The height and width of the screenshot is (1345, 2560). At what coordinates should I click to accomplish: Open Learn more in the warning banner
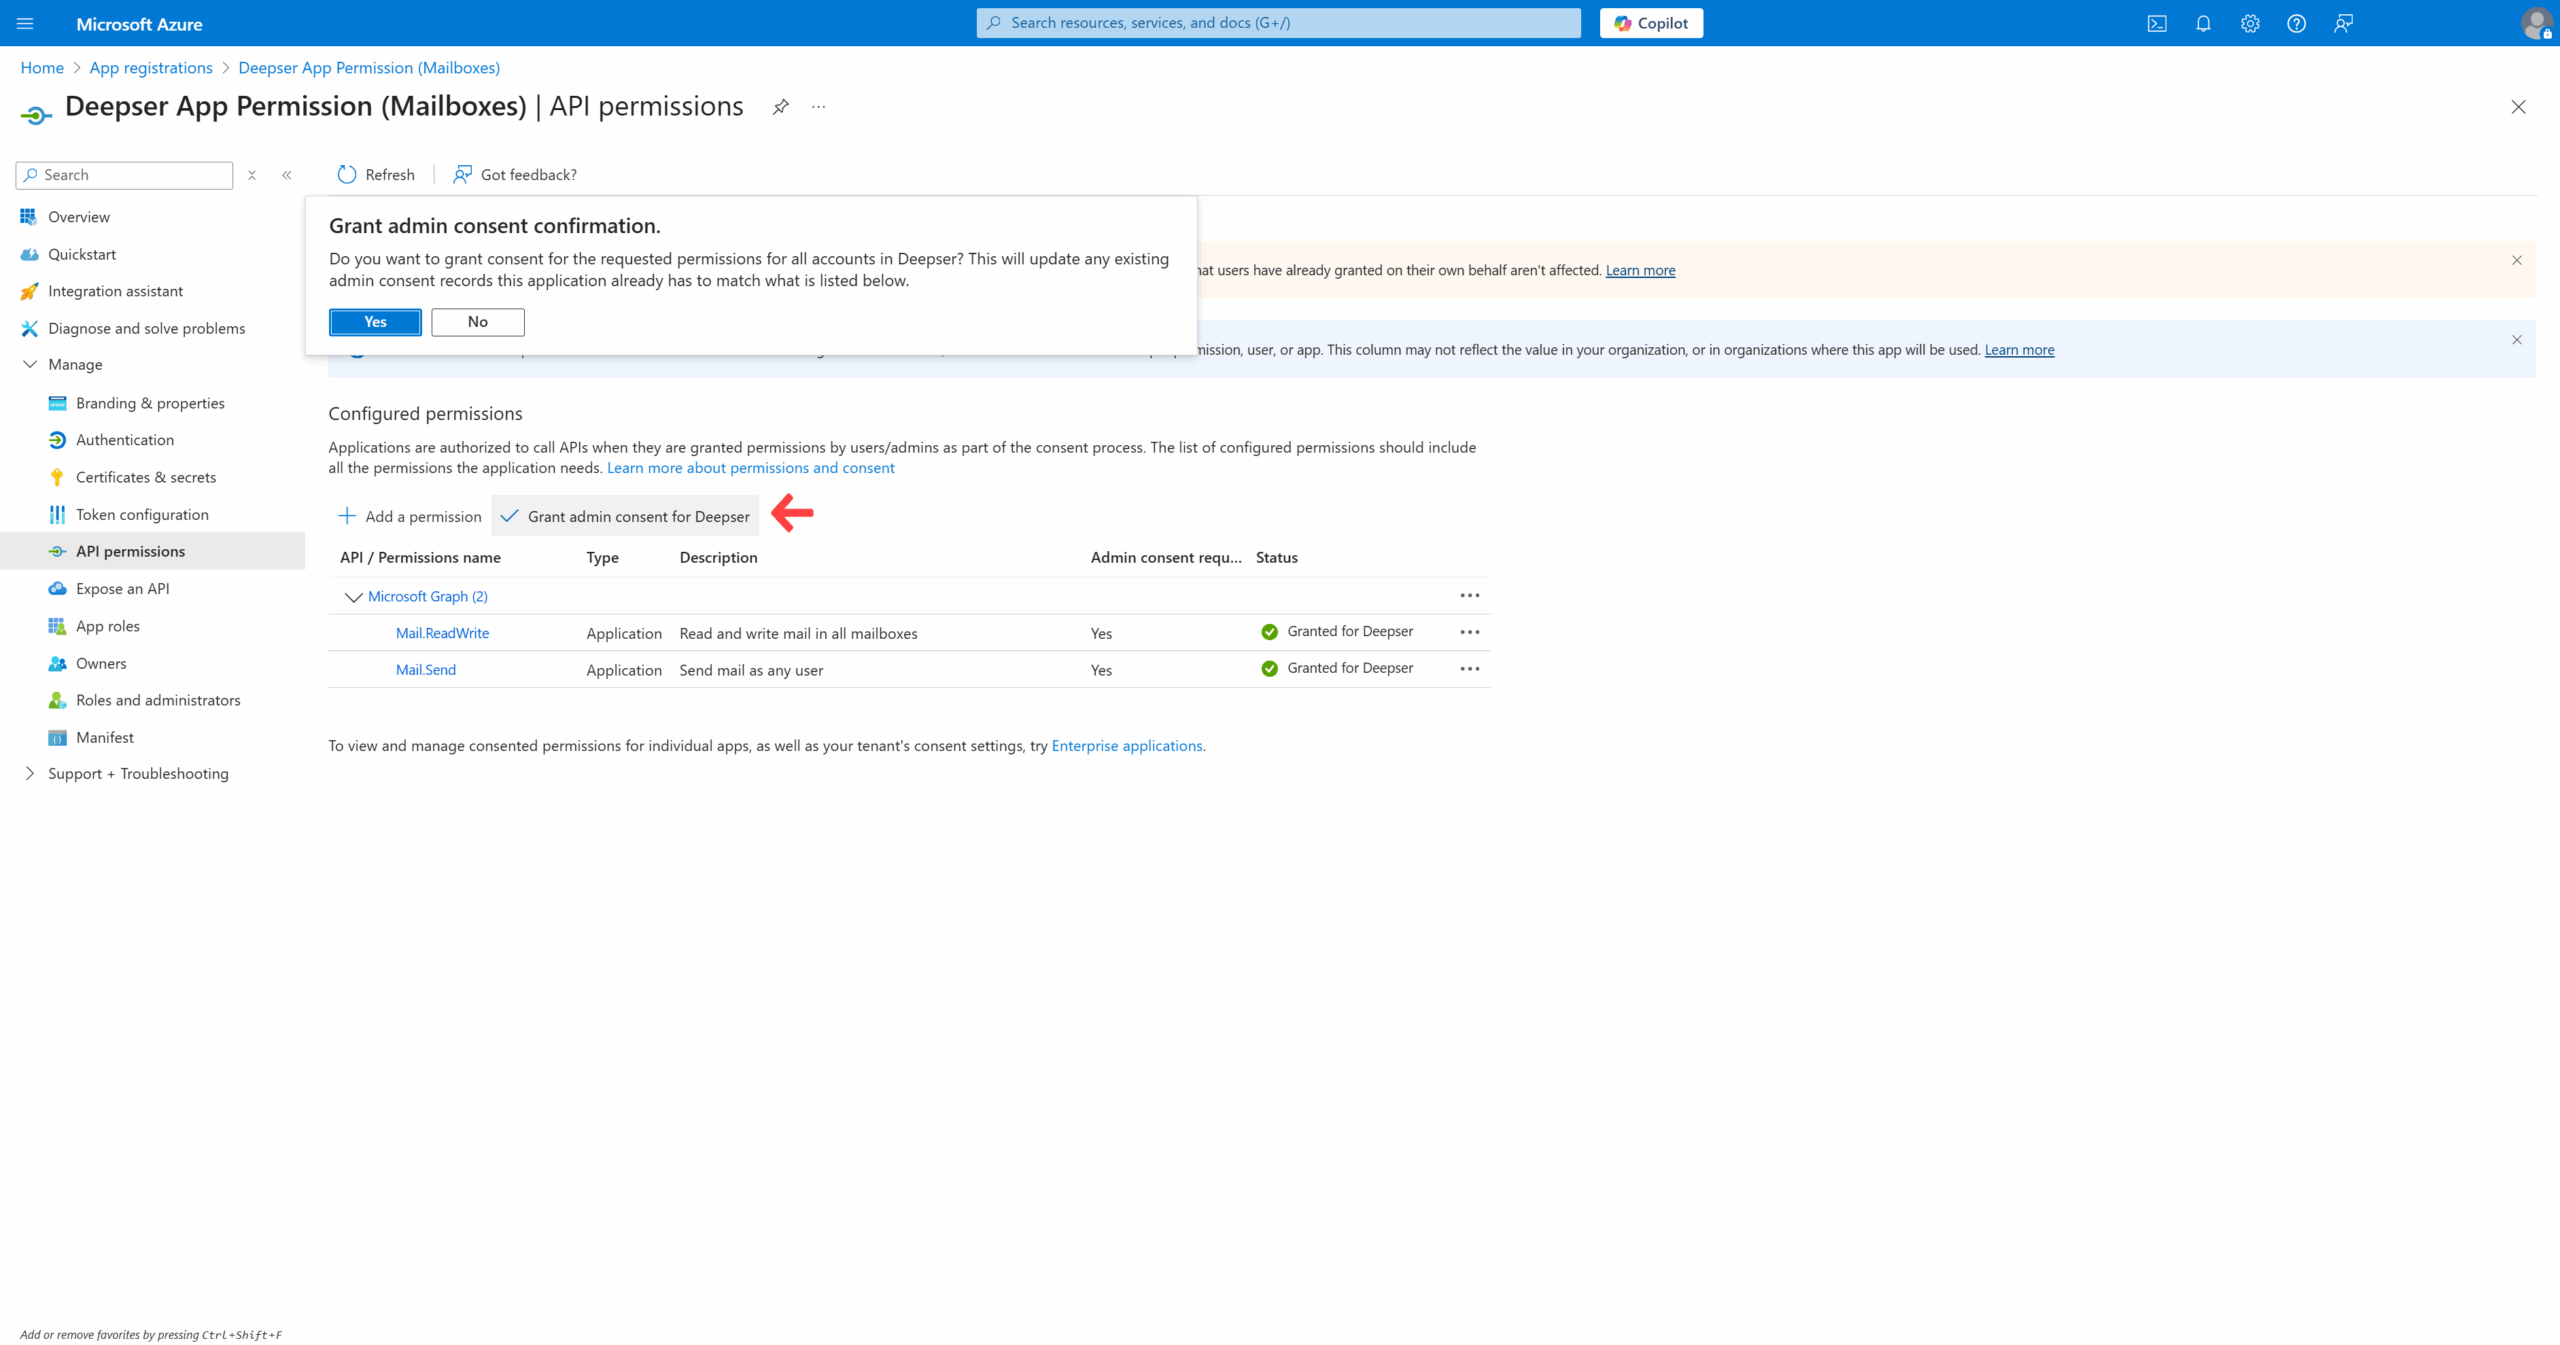tap(1640, 270)
